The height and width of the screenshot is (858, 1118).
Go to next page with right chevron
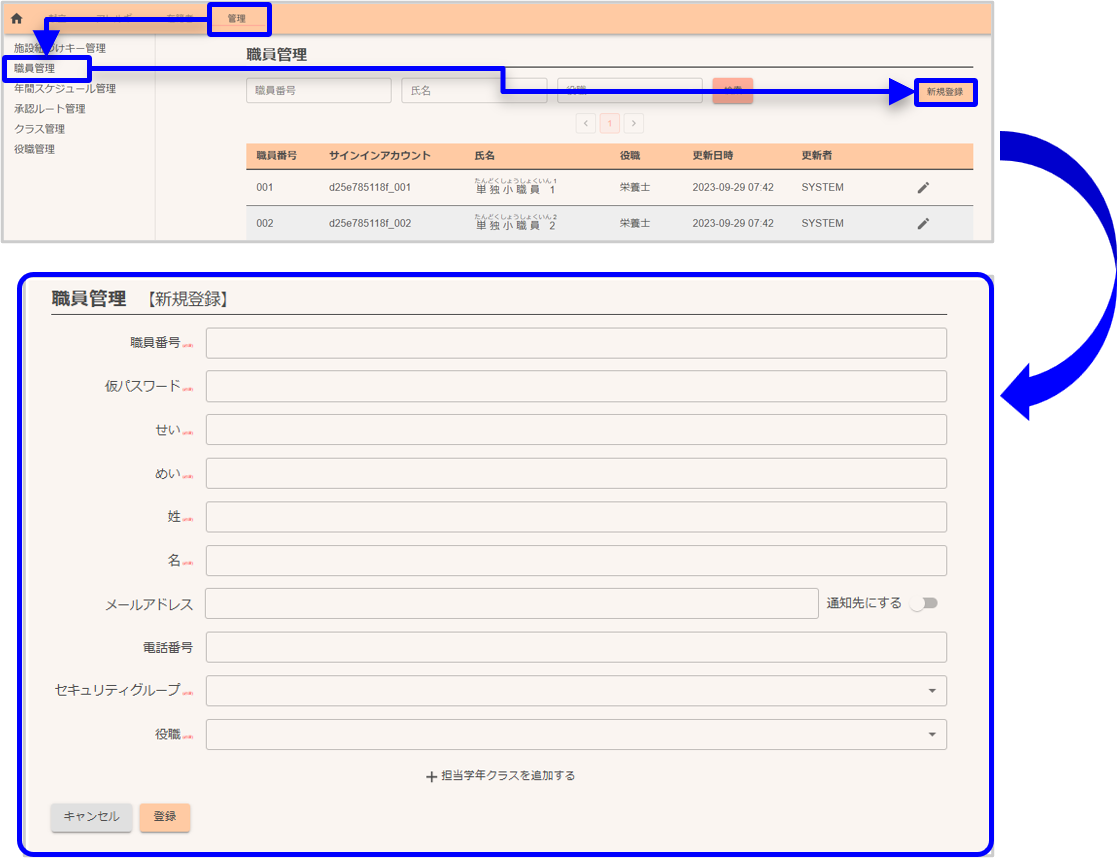[x=633, y=123]
